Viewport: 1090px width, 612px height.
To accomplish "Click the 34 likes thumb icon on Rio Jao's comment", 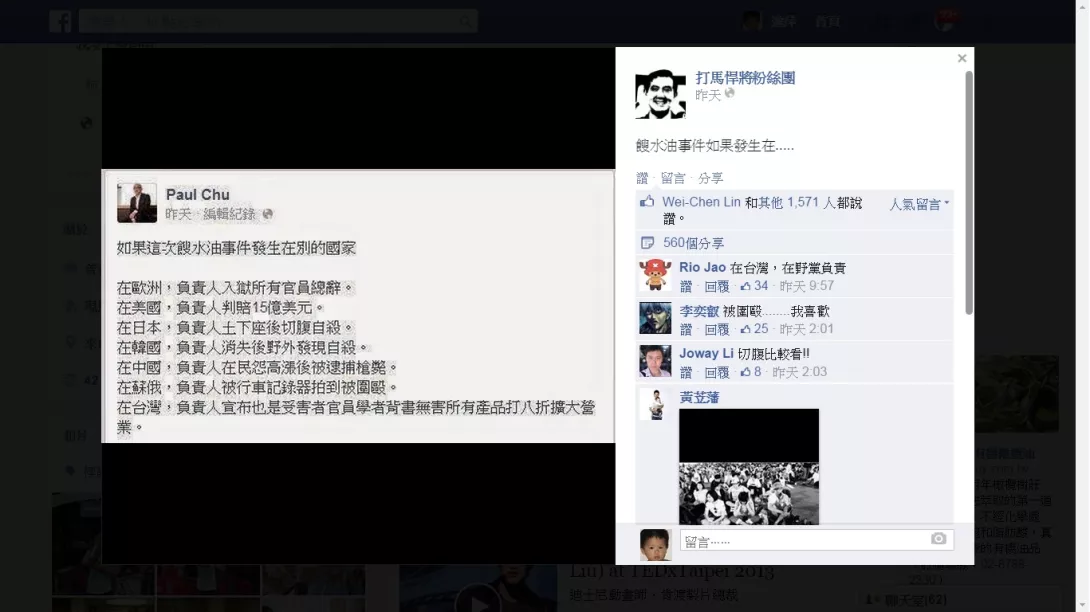I will tap(745, 286).
